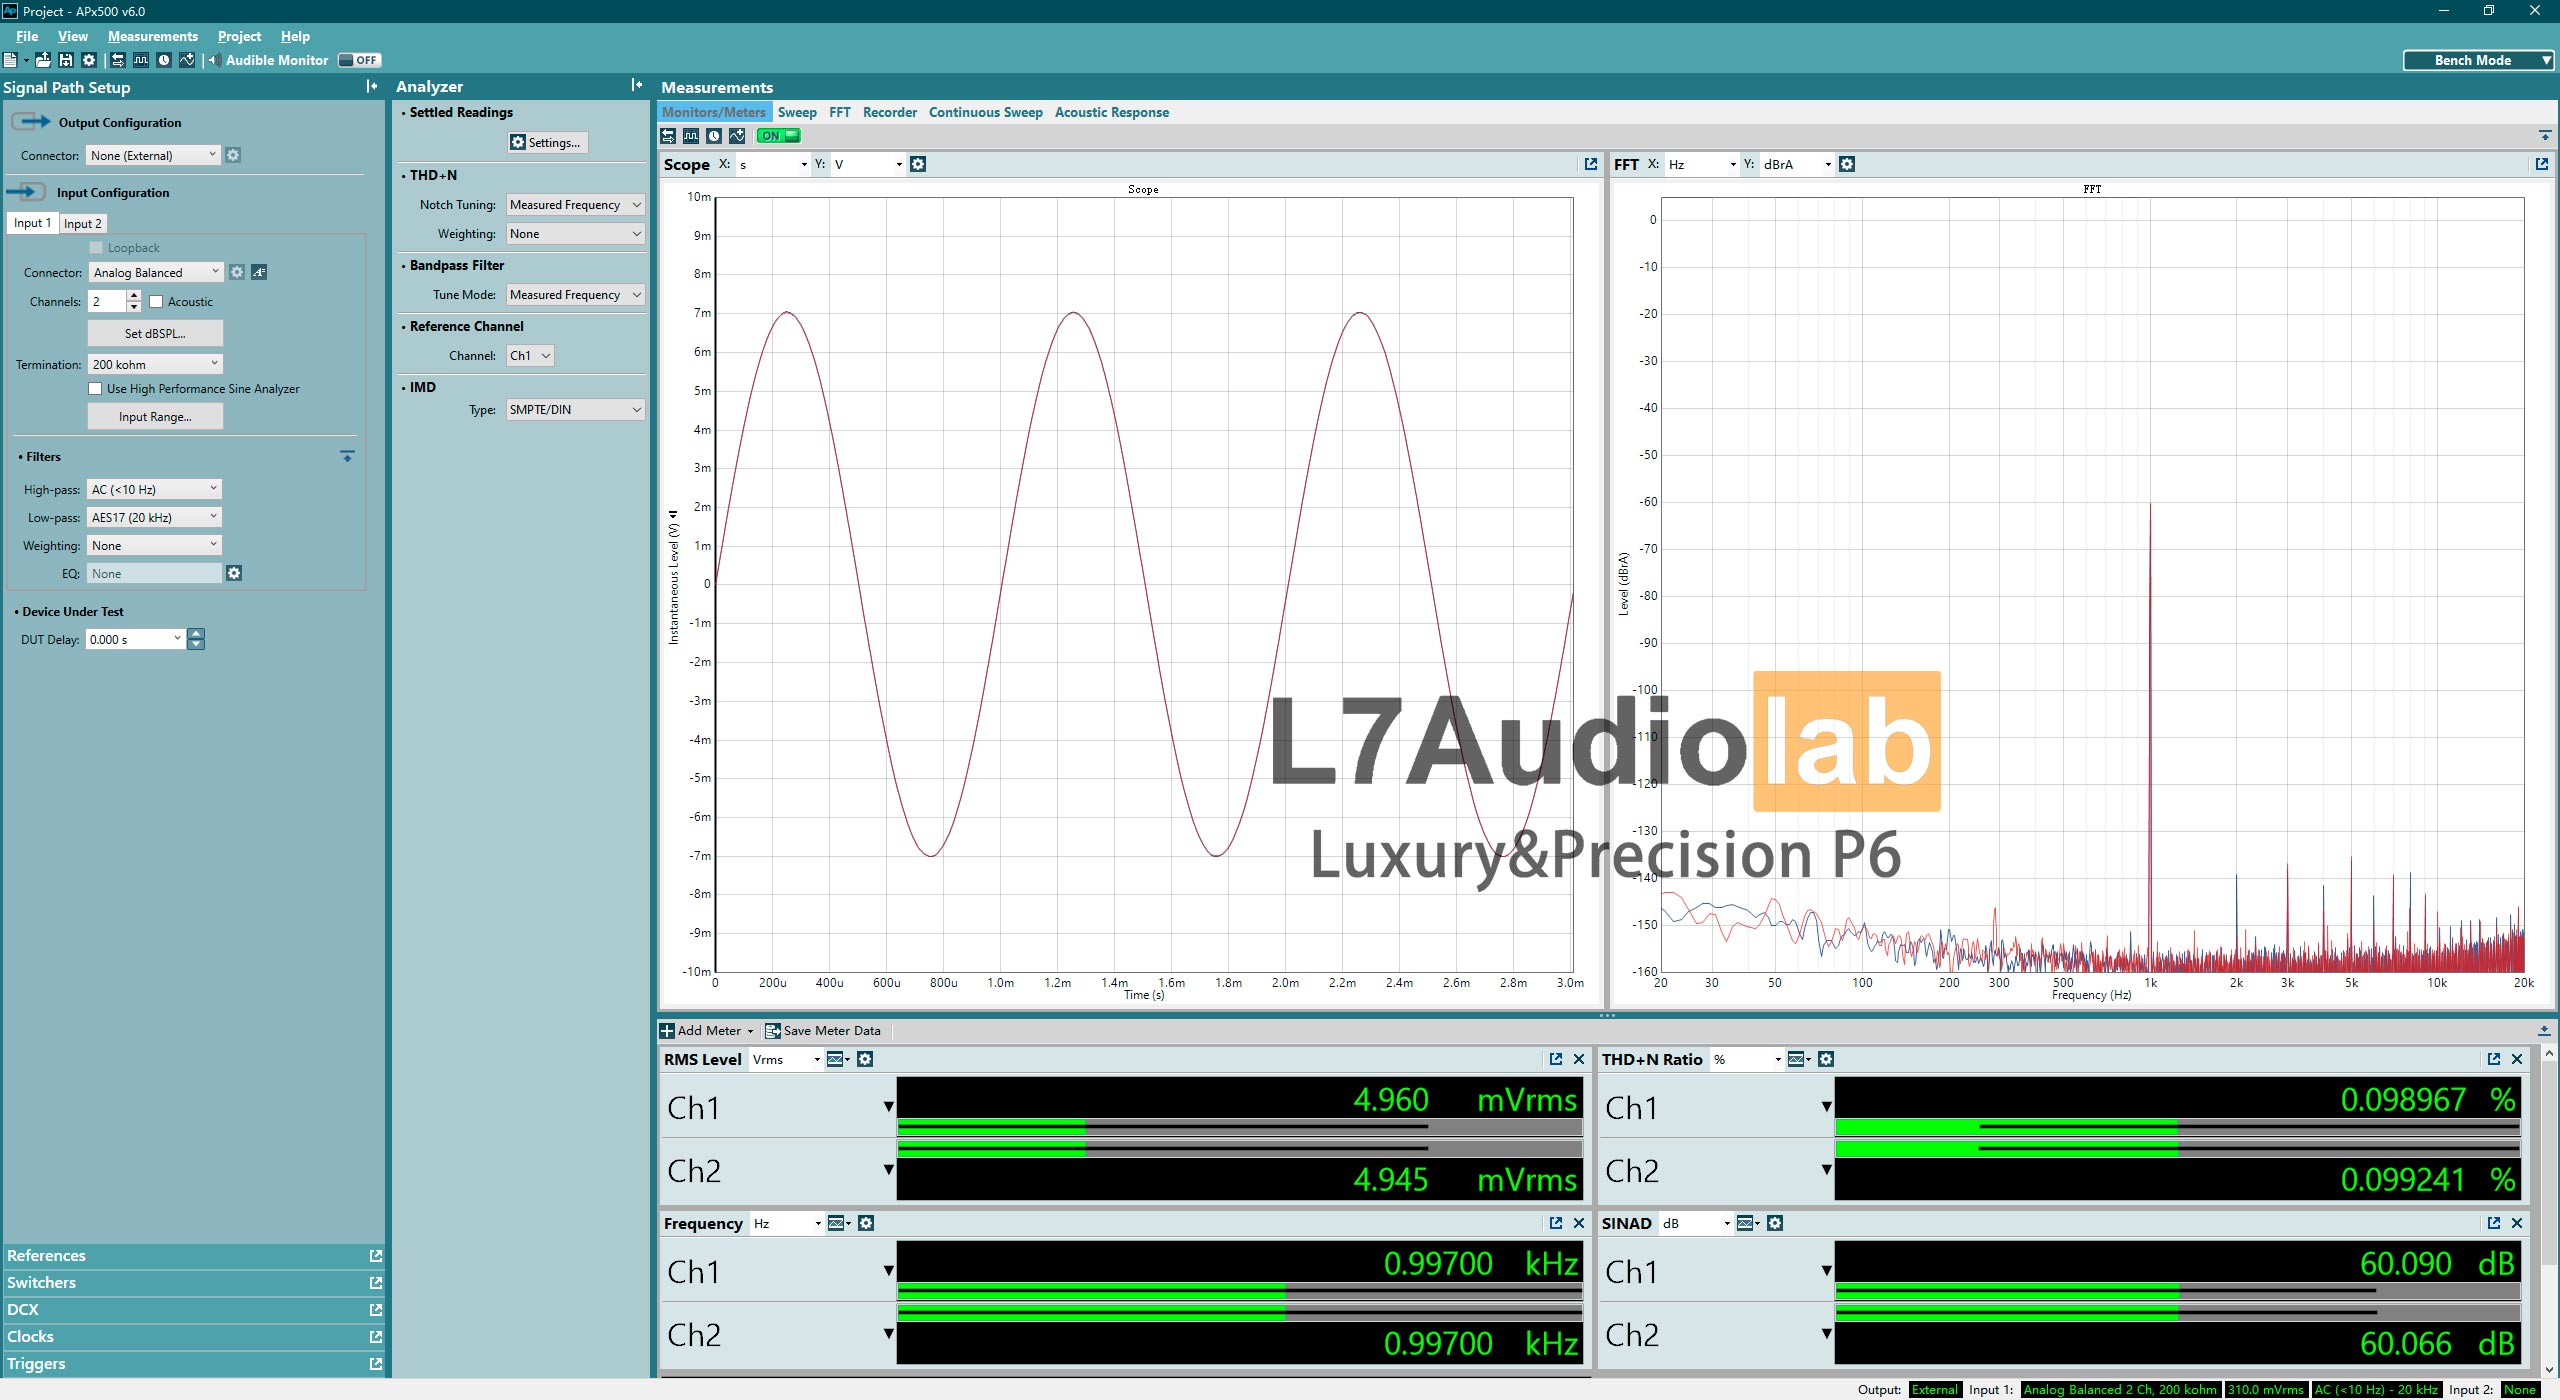
Task: Open Input Connector Analog Balanced dropdown
Action: 155,272
